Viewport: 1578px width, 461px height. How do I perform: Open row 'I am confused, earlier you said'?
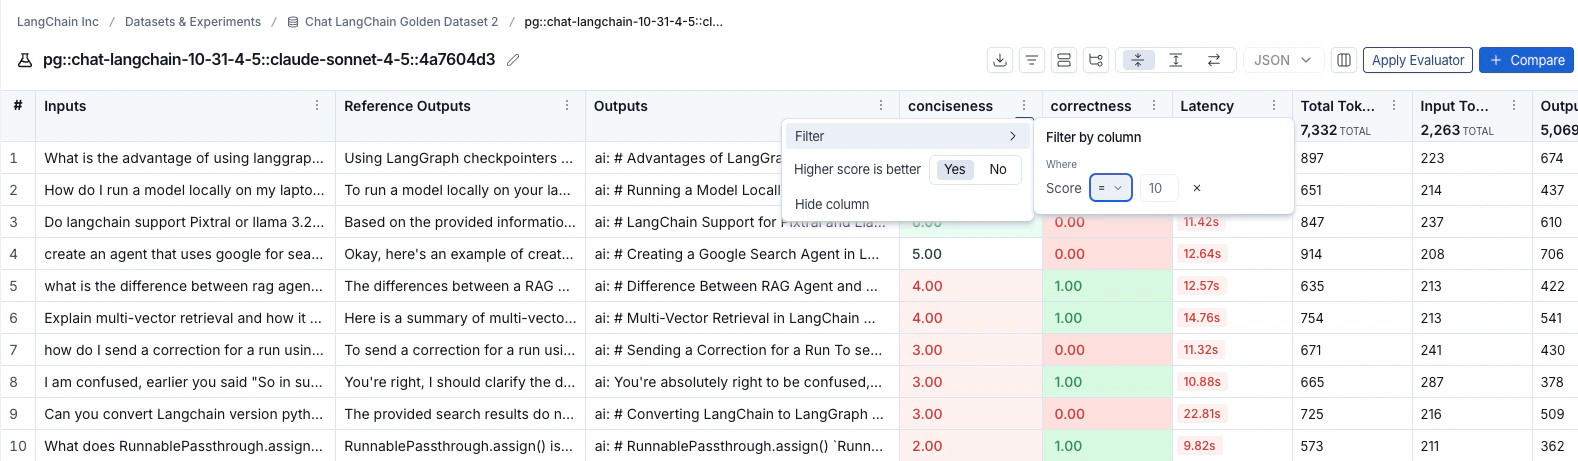pos(184,382)
